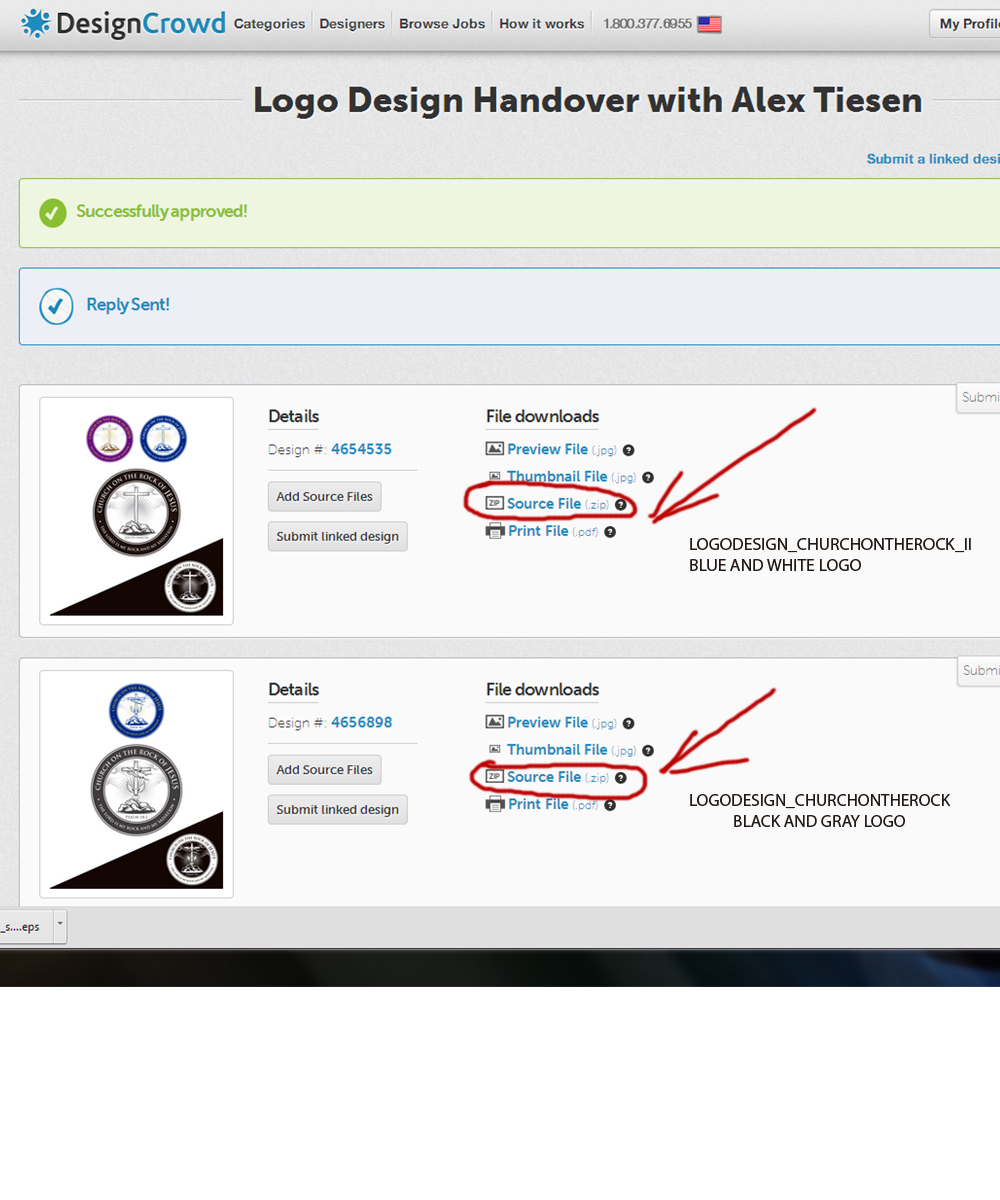Download Preview File for design 4656898
The width and height of the screenshot is (1000, 1200).
point(547,722)
